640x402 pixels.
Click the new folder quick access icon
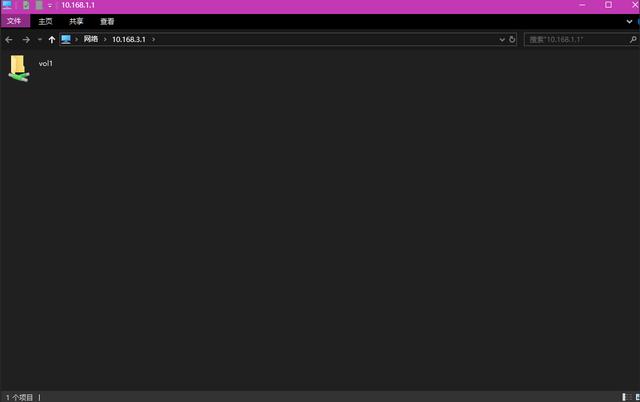tap(39, 5)
